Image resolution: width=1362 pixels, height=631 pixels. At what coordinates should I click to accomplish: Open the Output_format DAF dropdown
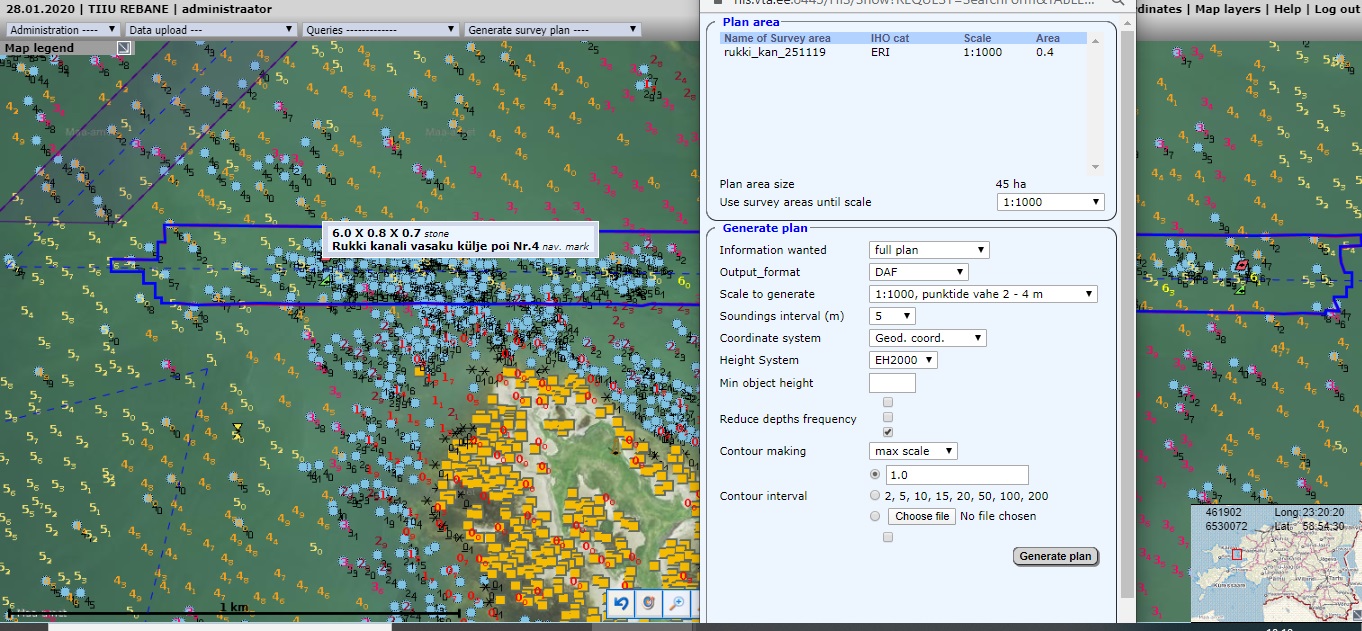pos(918,272)
